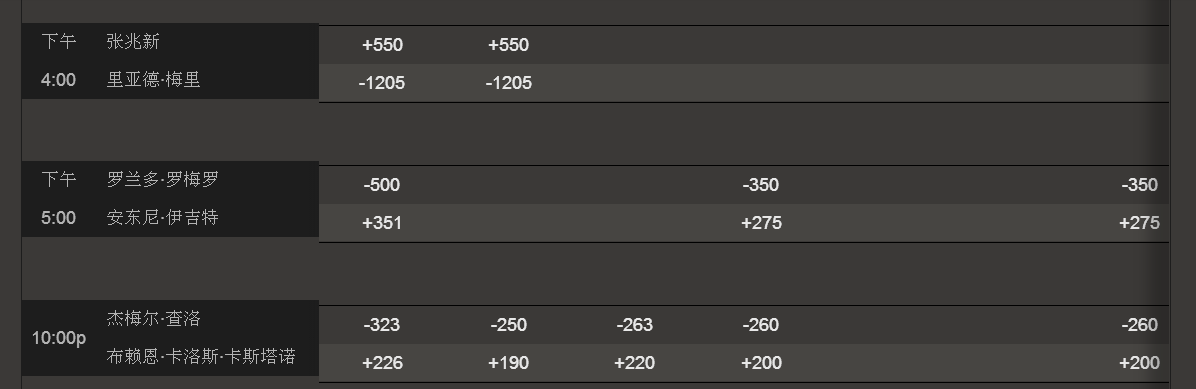Screen dimensions: 1196x389
Task: Click +550 odds in the second column
Action: pyautogui.click(x=509, y=45)
